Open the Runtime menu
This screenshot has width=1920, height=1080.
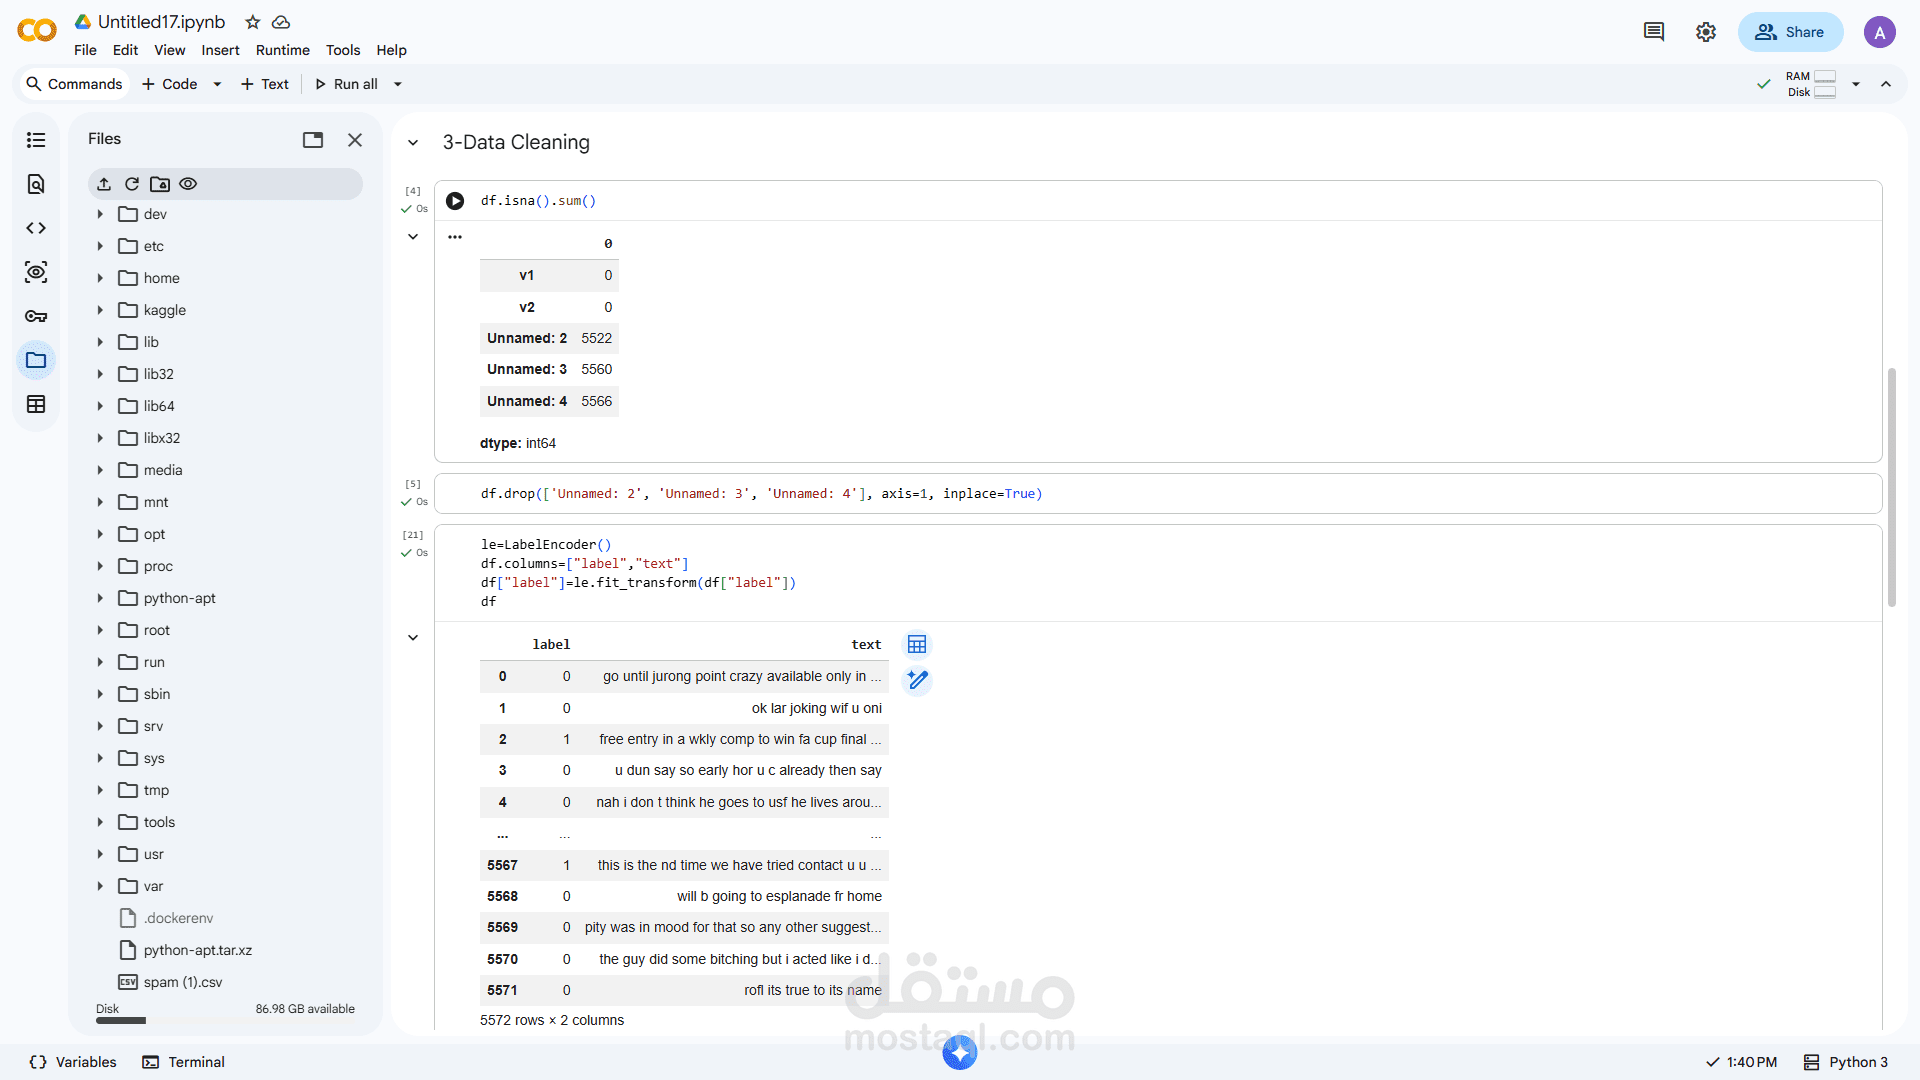(282, 50)
